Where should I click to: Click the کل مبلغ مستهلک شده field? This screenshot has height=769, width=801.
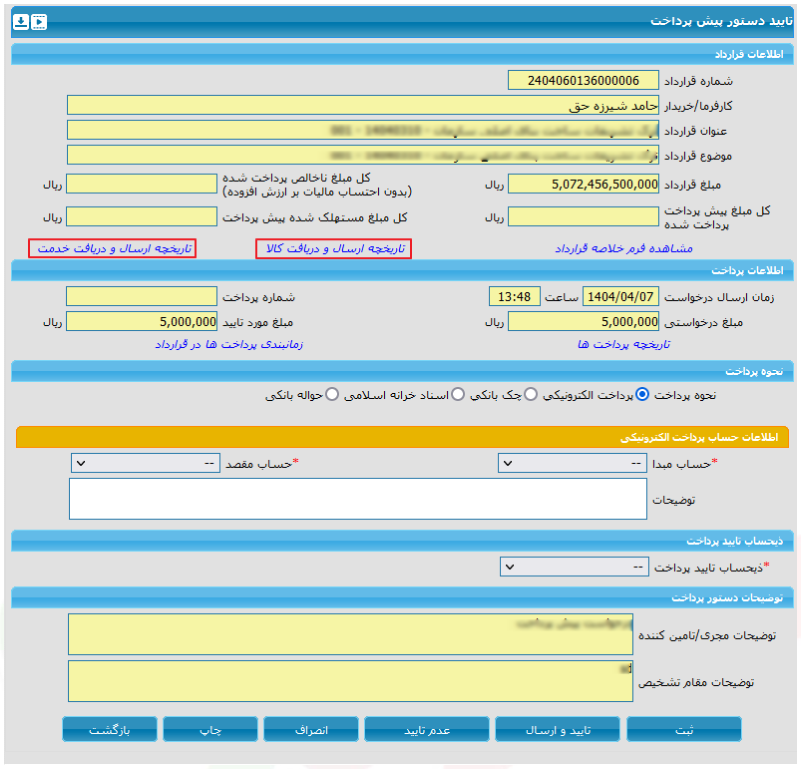[142, 217]
